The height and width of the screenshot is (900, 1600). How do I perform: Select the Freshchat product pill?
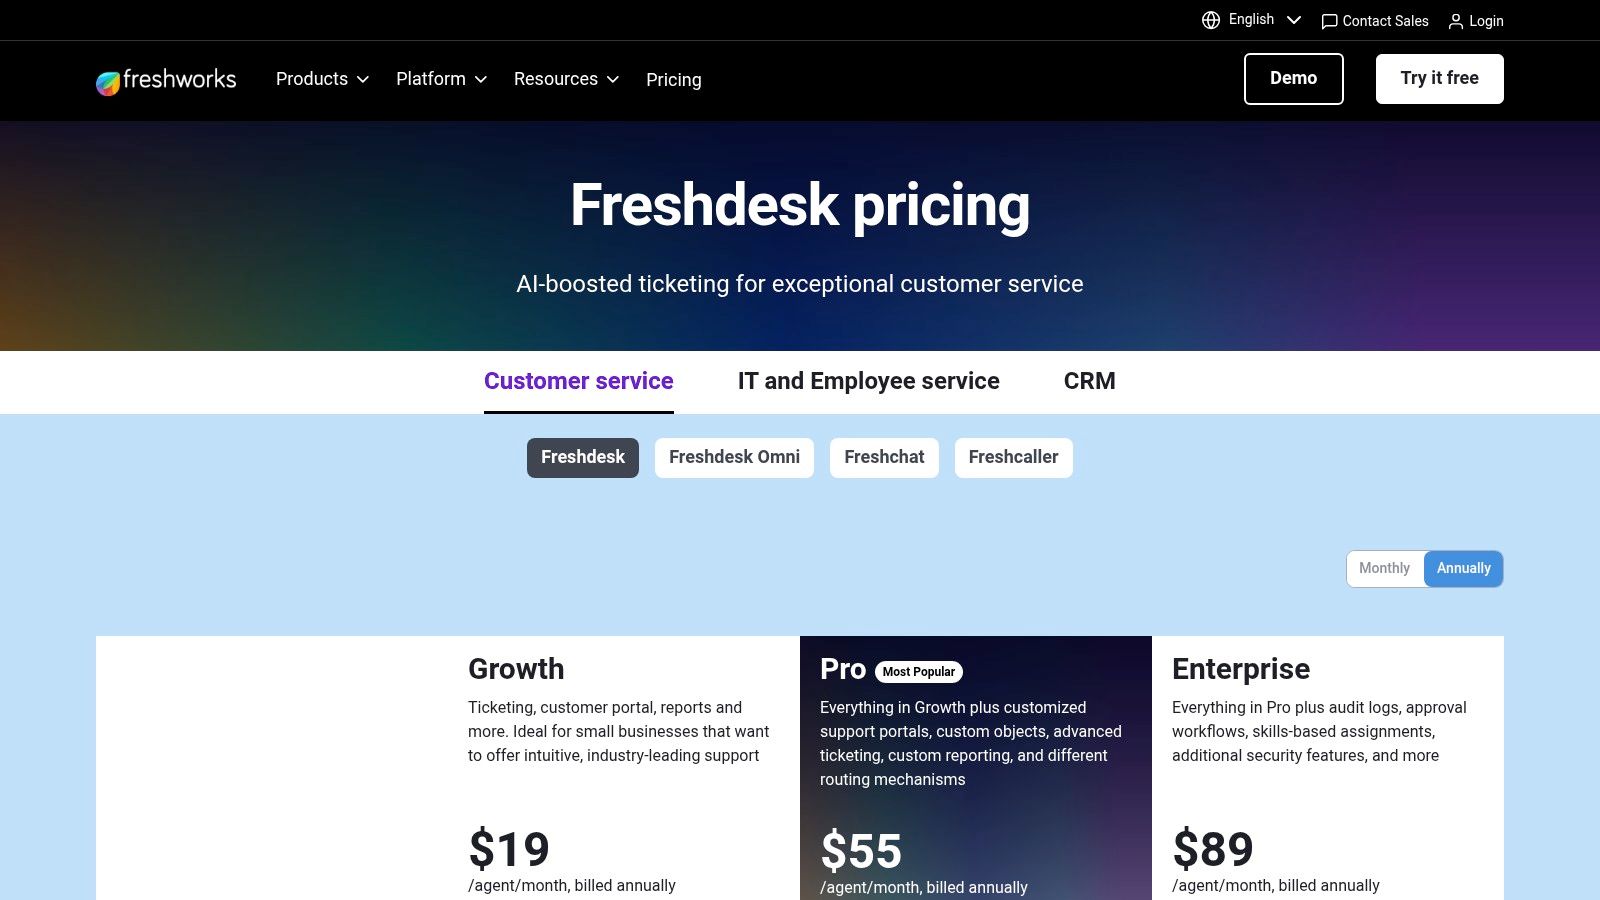pos(884,457)
